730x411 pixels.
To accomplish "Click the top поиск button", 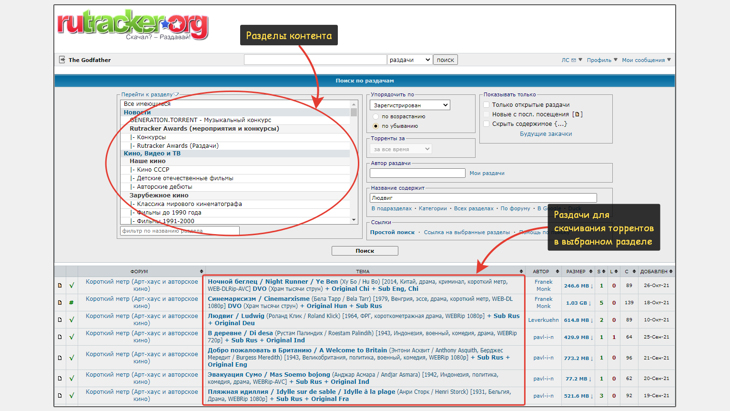I will (445, 60).
